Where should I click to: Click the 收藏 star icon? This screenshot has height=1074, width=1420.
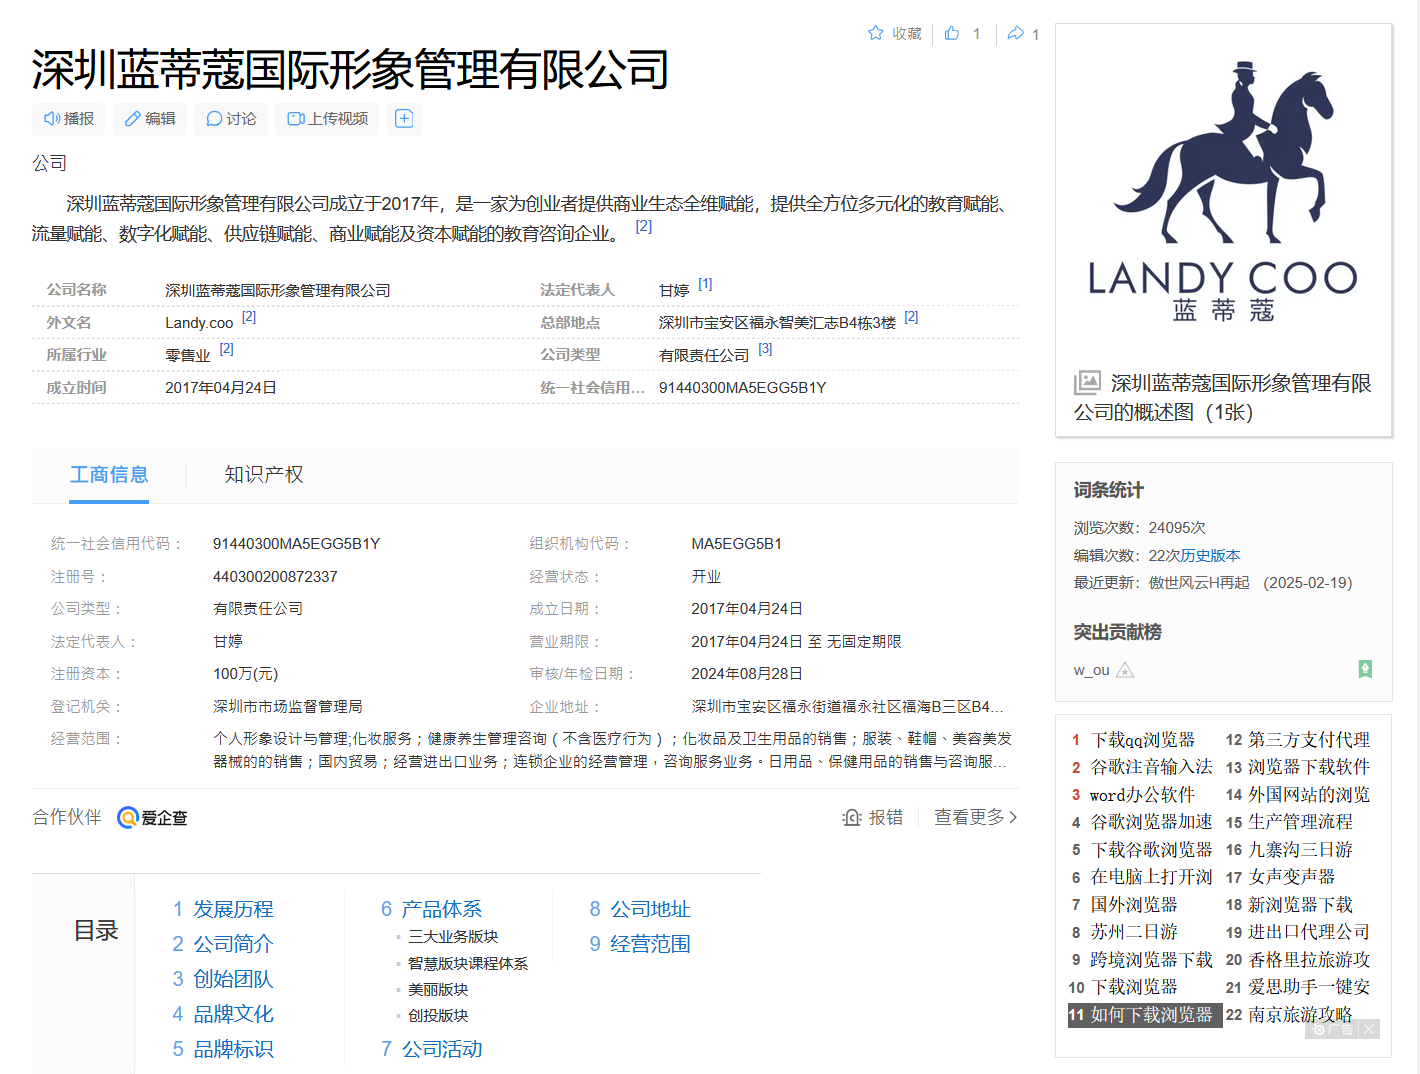tap(876, 33)
